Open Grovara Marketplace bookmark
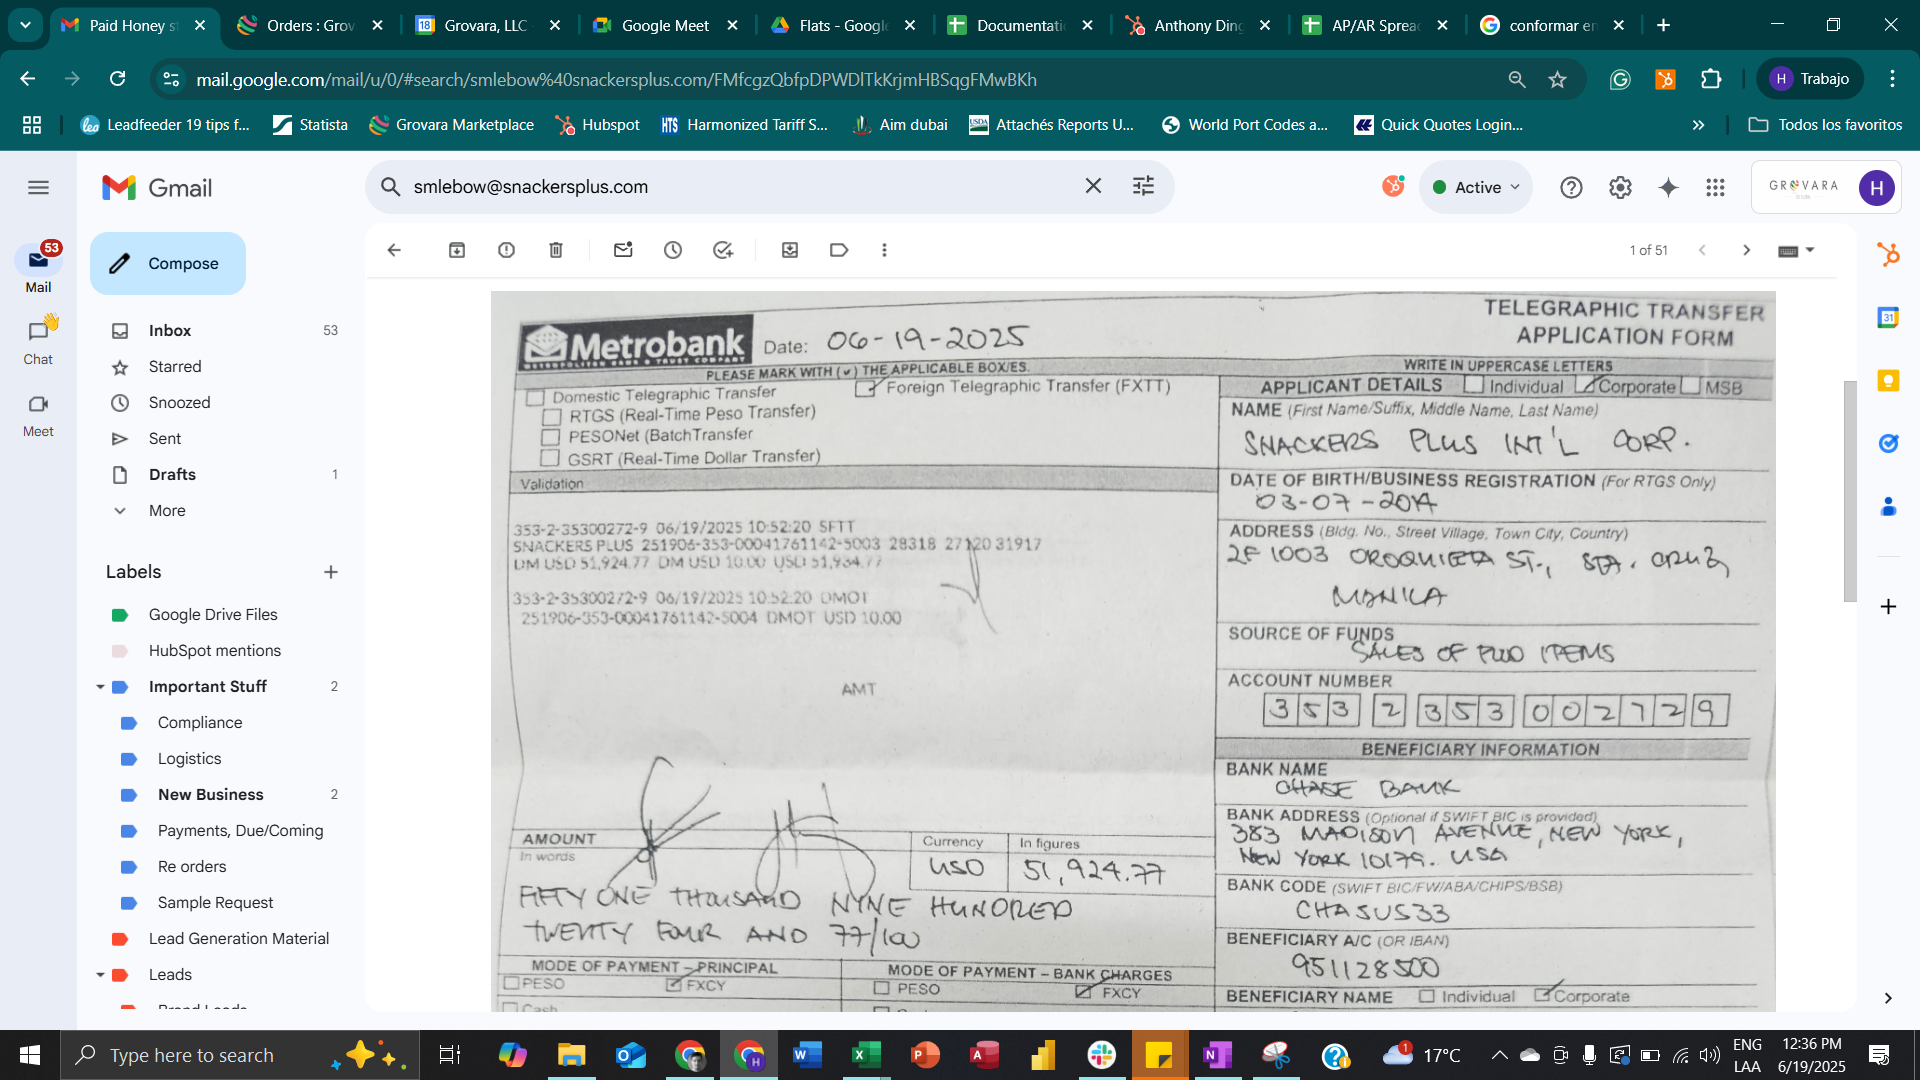Image resolution: width=1920 pixels, height=1080 pixels. [x=452, y=125]
